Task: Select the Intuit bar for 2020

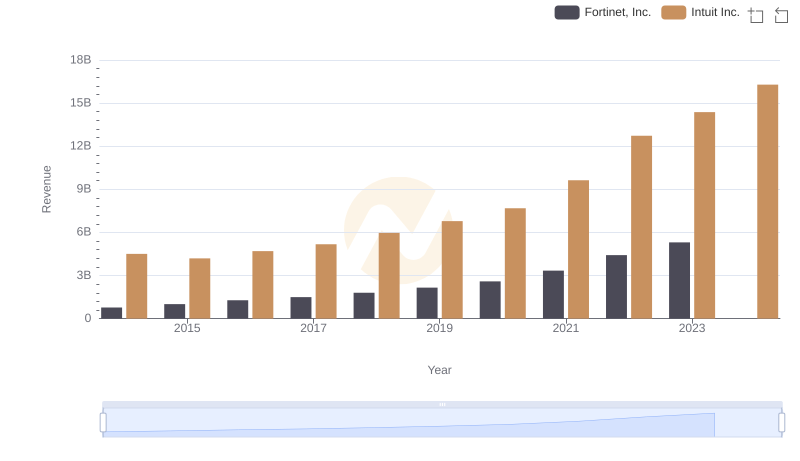Action: point(515,263)
